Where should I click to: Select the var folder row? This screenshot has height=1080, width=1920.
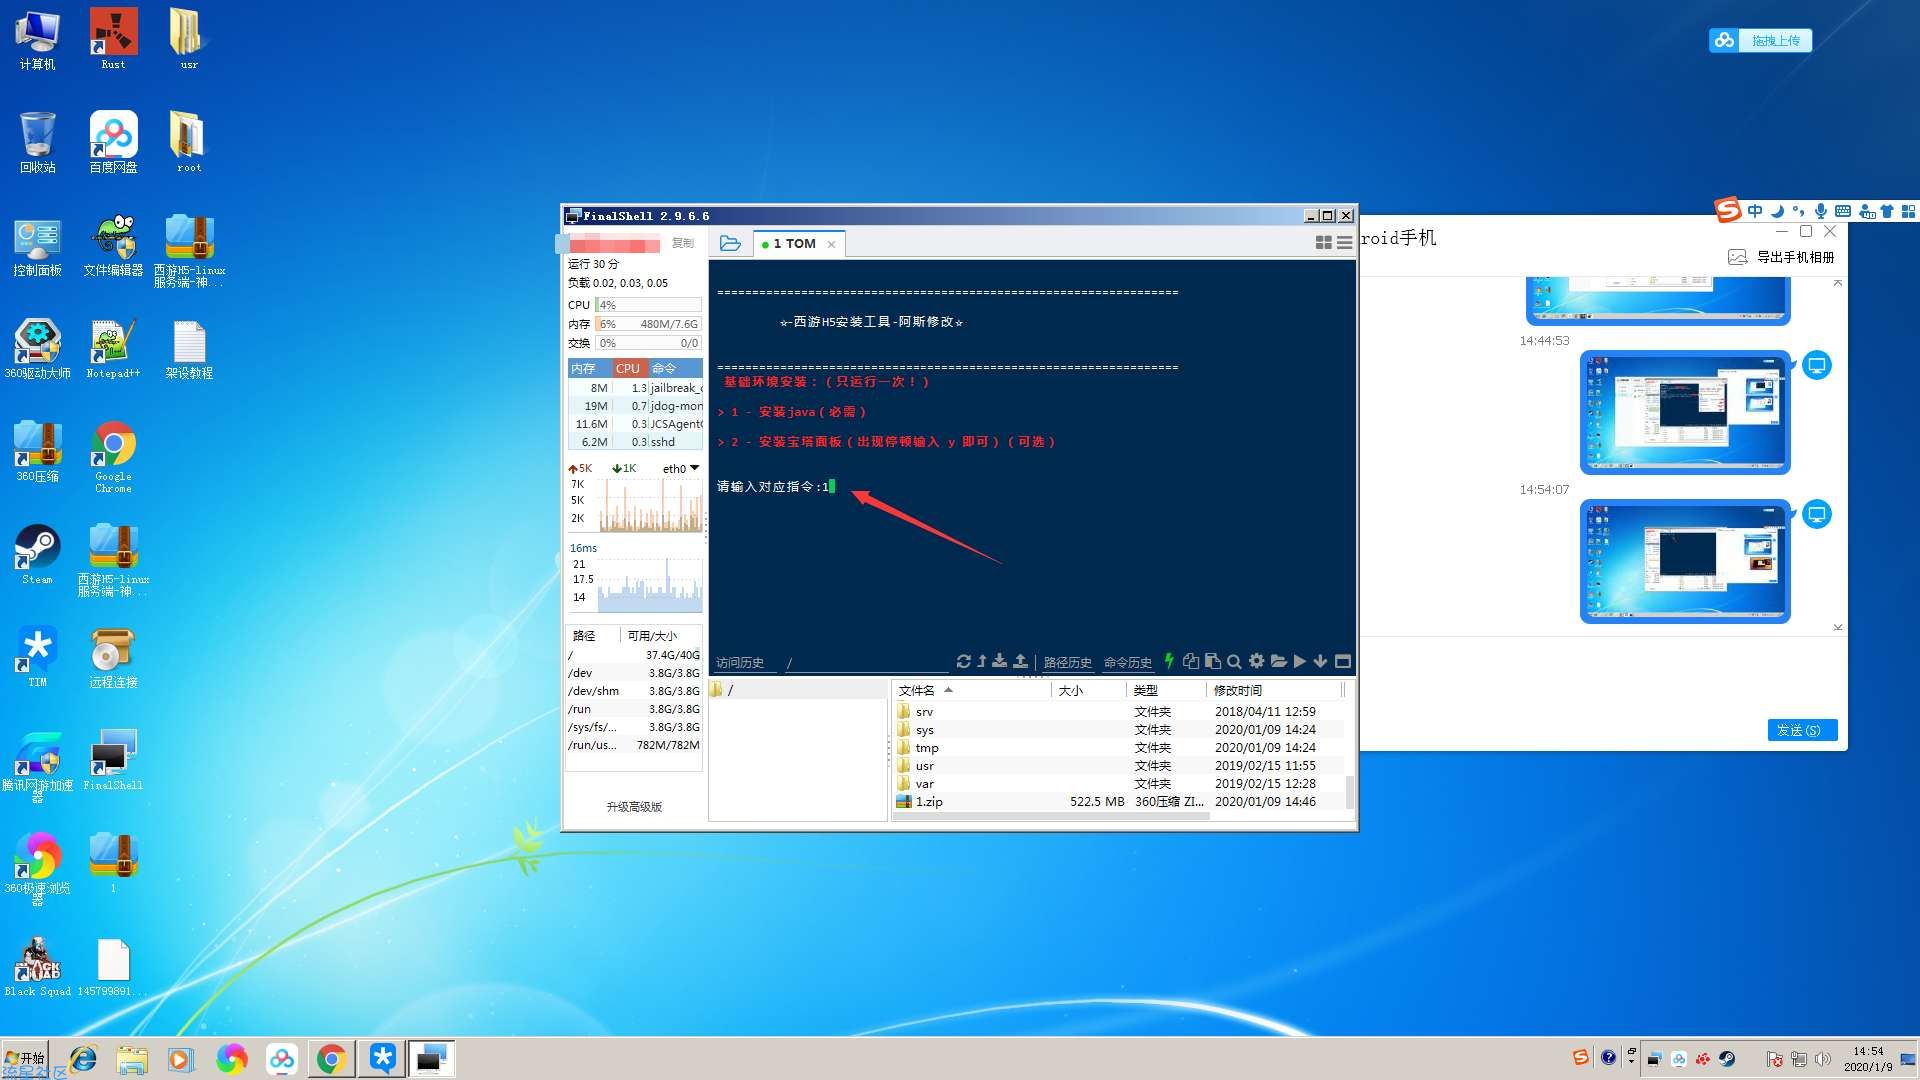pos(1118,784)
